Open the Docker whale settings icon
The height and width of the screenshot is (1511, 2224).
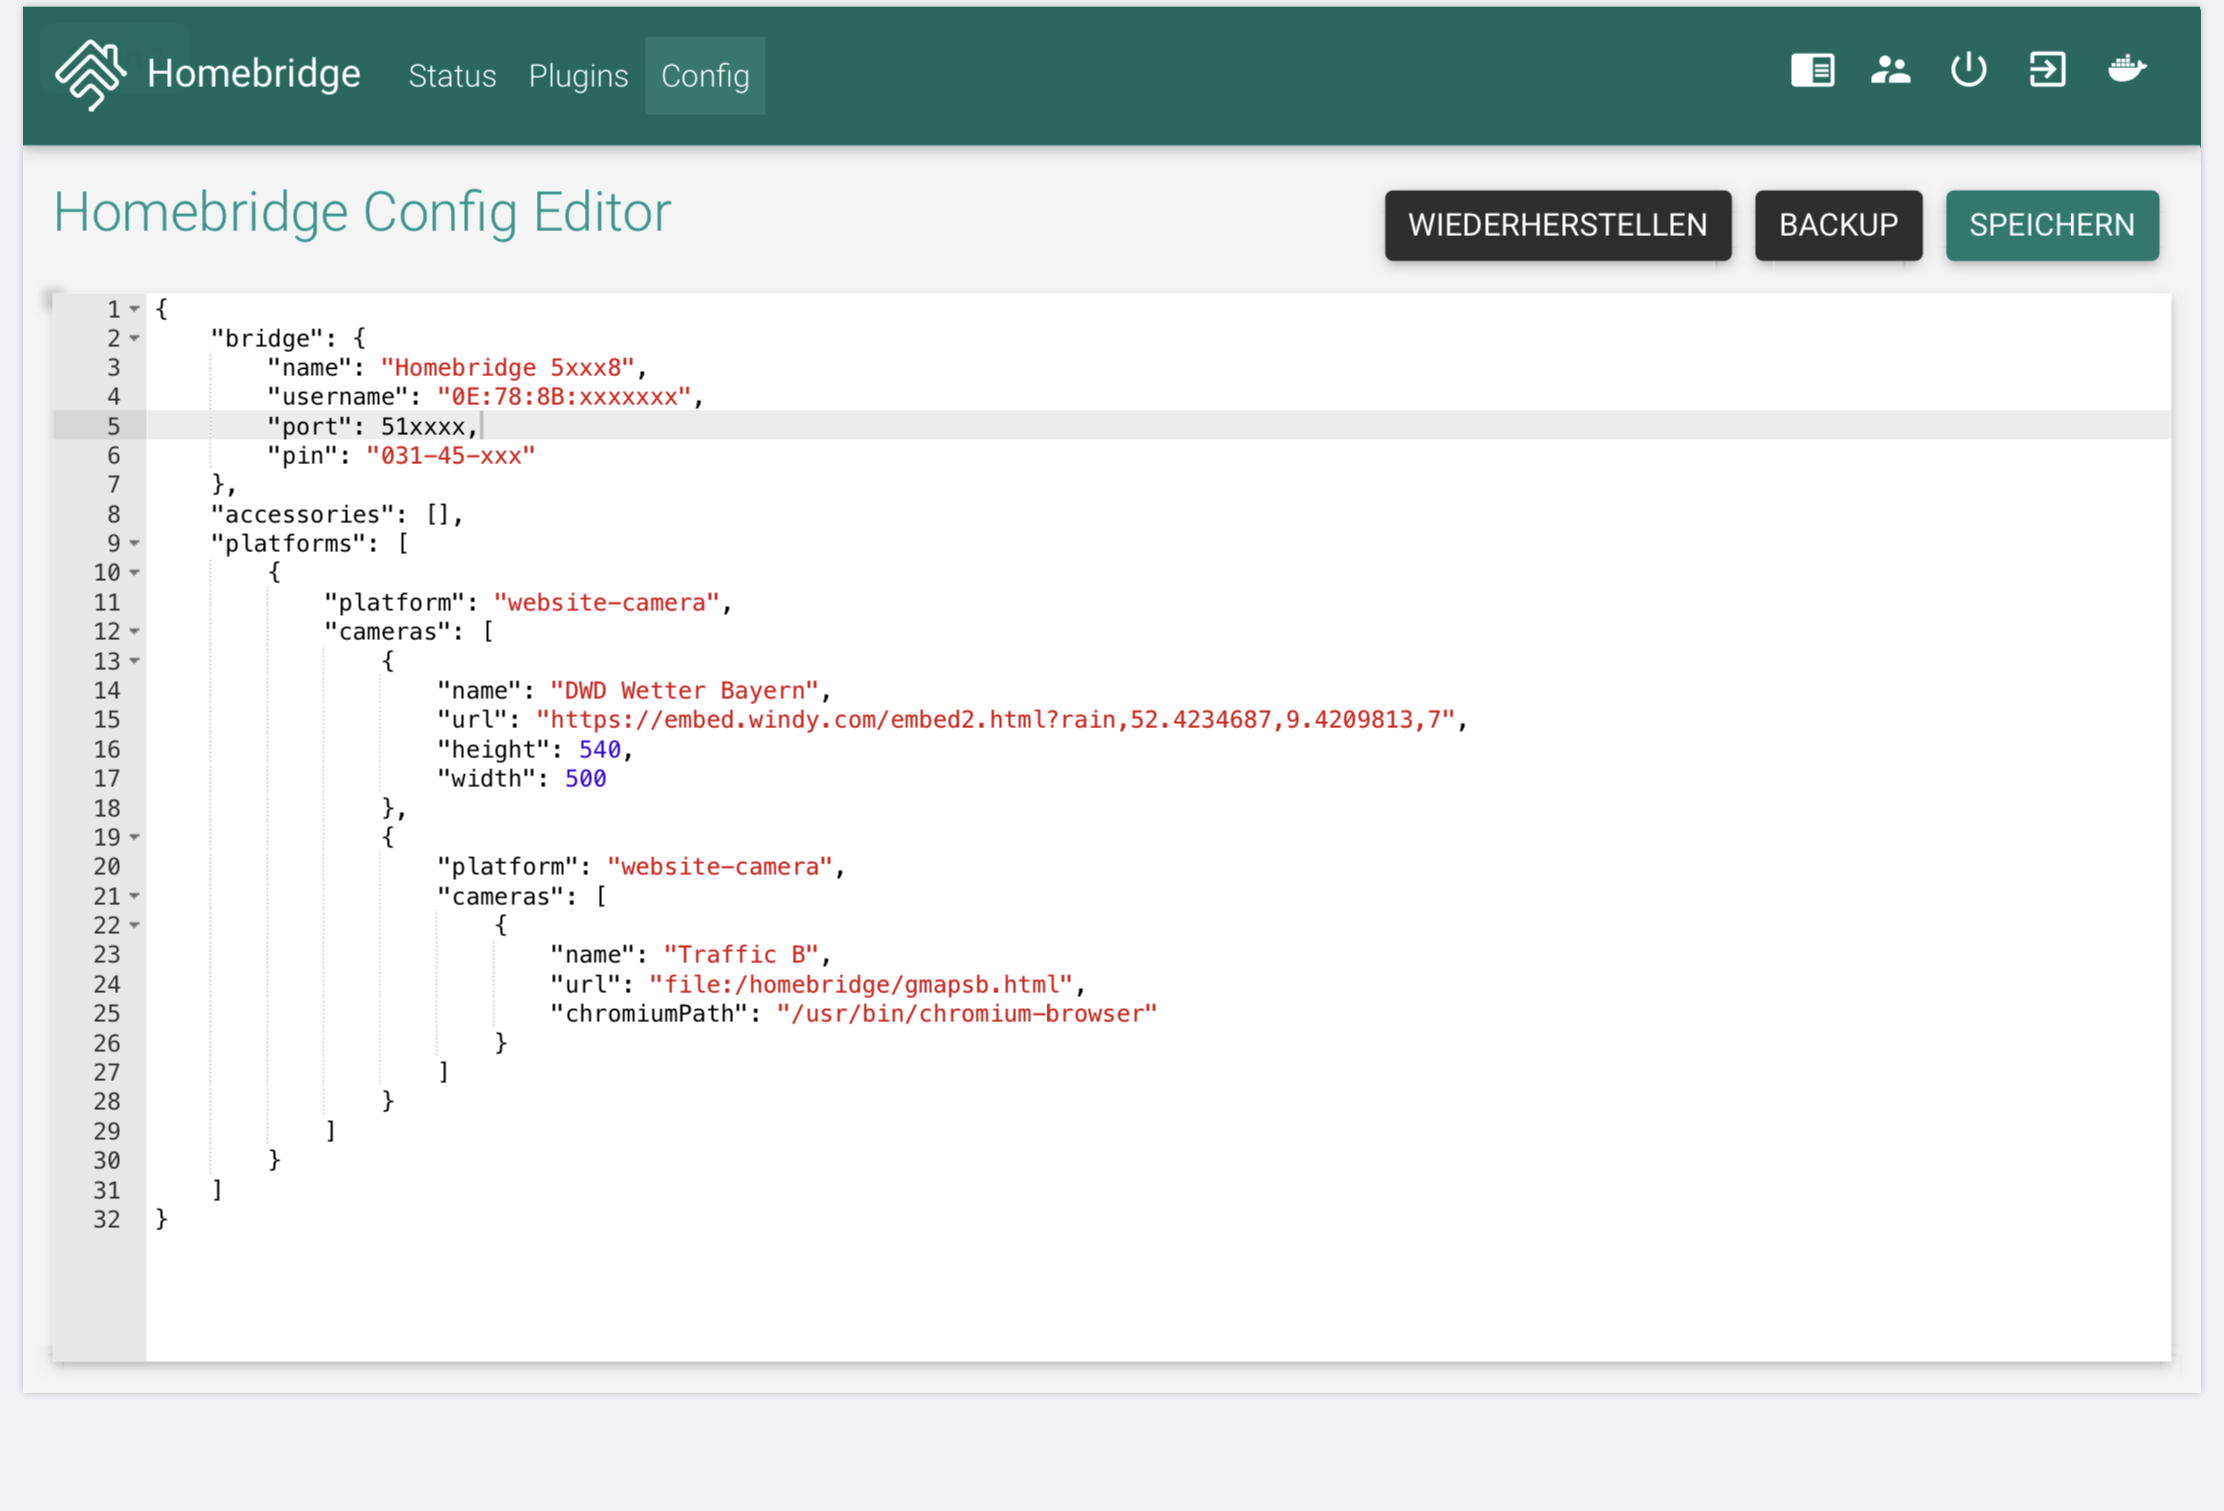coord(2126,69)
